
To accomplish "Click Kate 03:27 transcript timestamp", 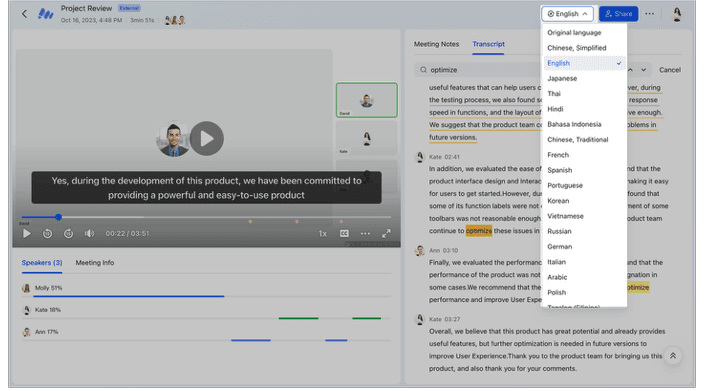I will click(x=452, y=319).
